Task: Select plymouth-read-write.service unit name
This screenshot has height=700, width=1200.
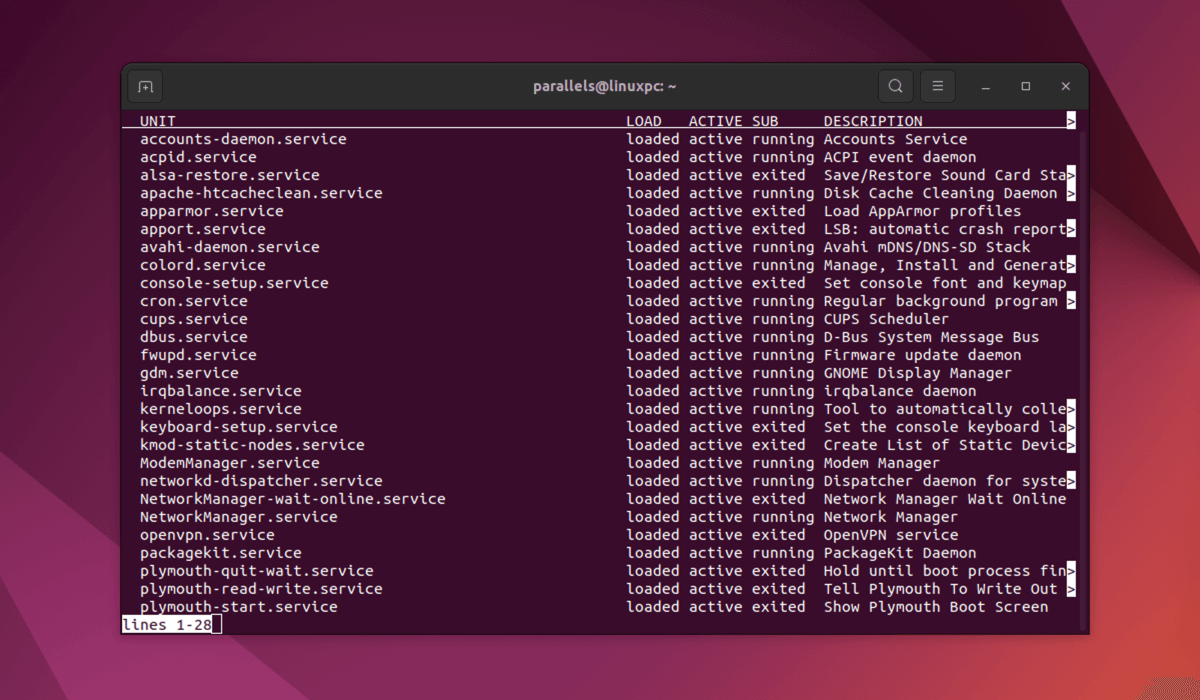Action: pos(261,589)
